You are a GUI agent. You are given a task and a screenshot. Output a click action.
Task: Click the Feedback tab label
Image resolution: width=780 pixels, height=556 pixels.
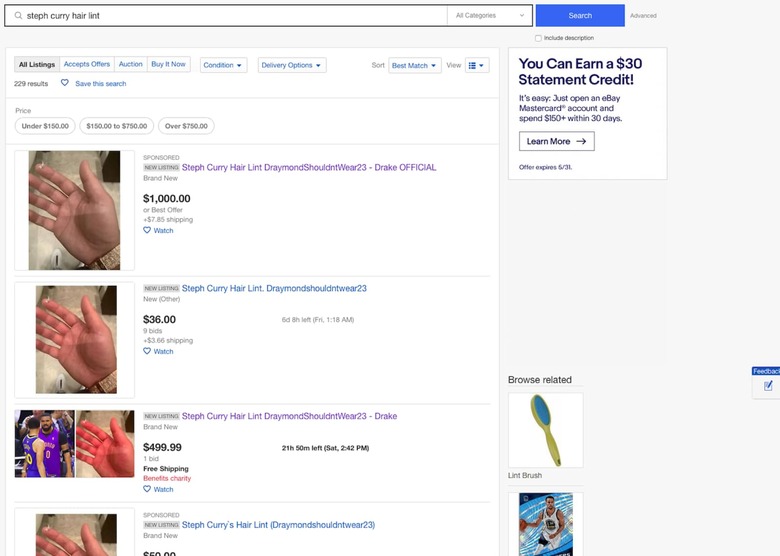click(x=766, y=371)
